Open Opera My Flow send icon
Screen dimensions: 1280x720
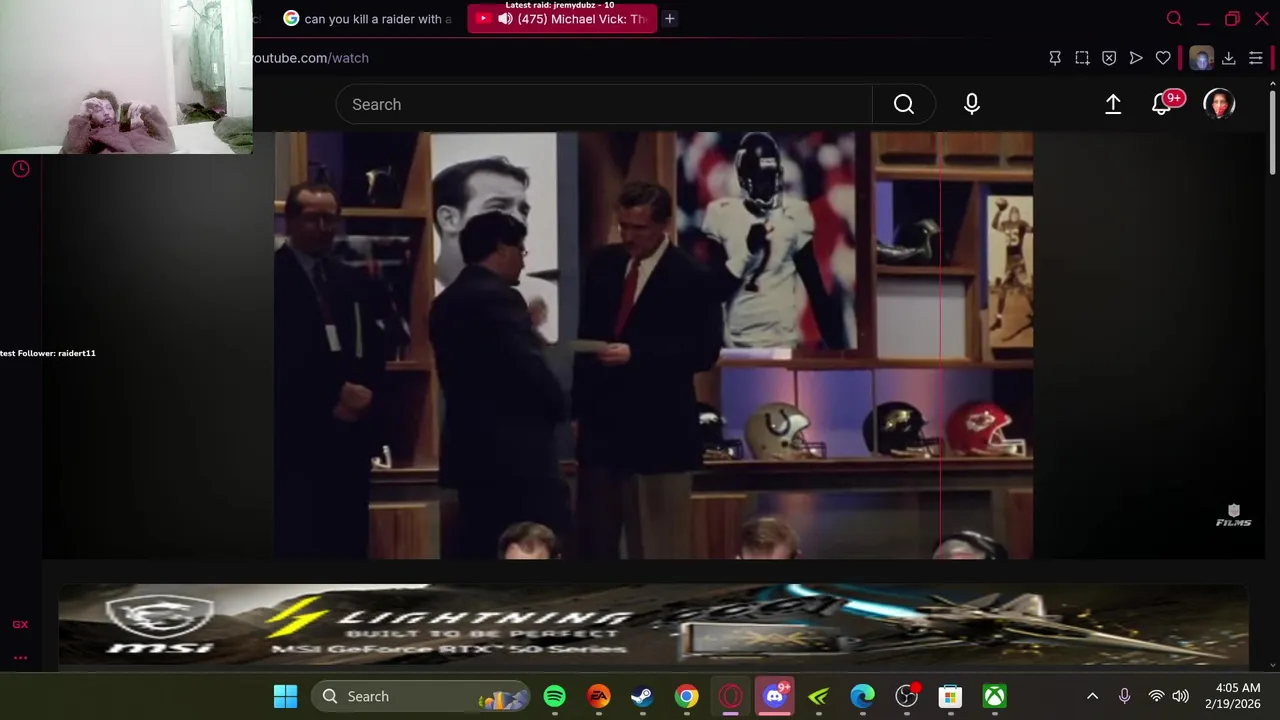(x=1136, y=58)
